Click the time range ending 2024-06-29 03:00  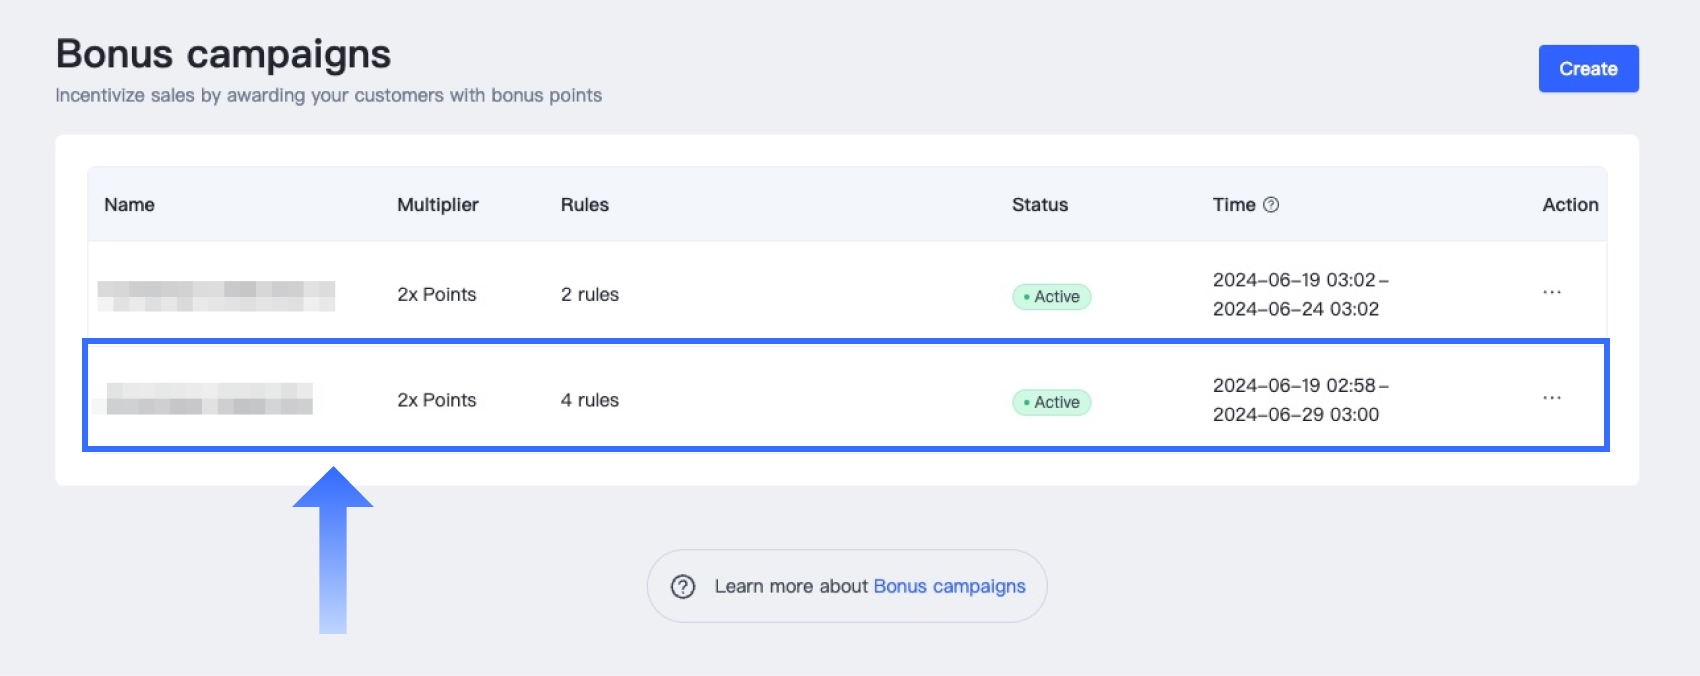pos(1299,400)
